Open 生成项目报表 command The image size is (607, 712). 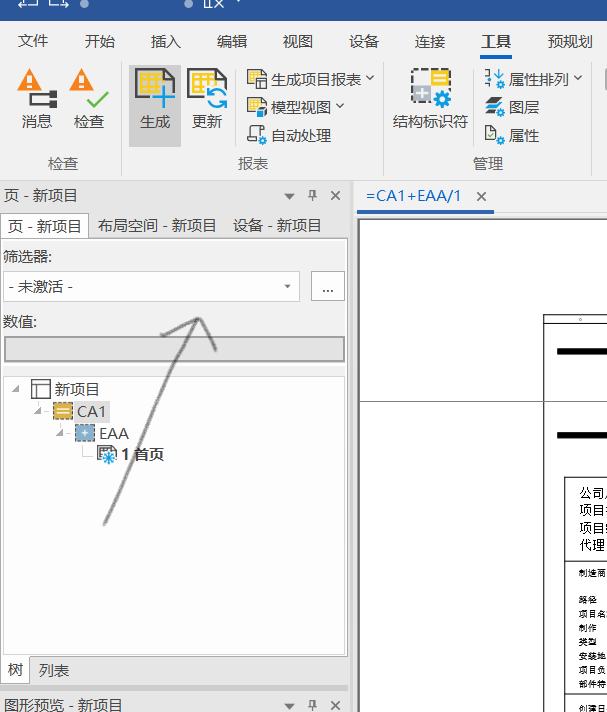304,79
